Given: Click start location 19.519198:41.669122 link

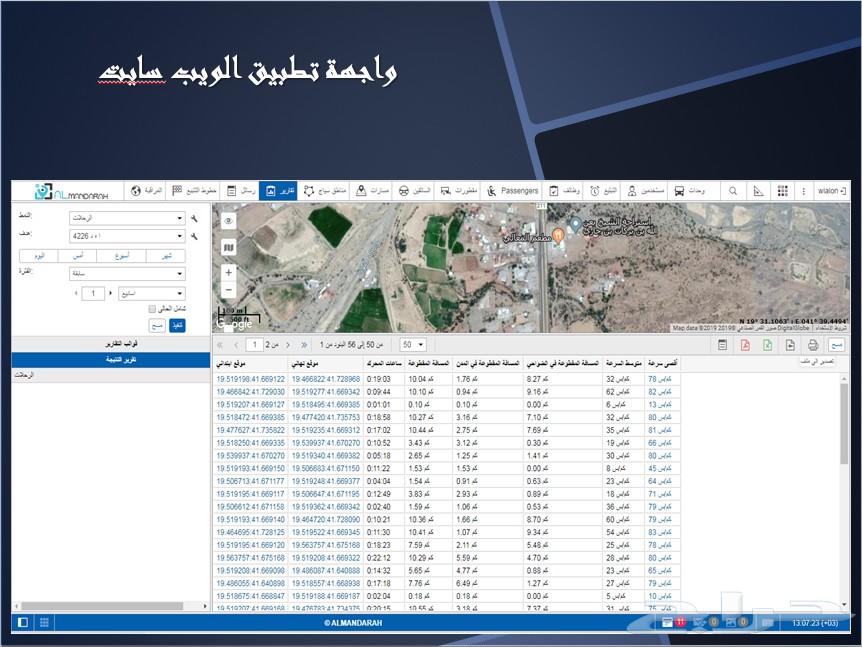Looking at the screenshot, I should [251, 379].
